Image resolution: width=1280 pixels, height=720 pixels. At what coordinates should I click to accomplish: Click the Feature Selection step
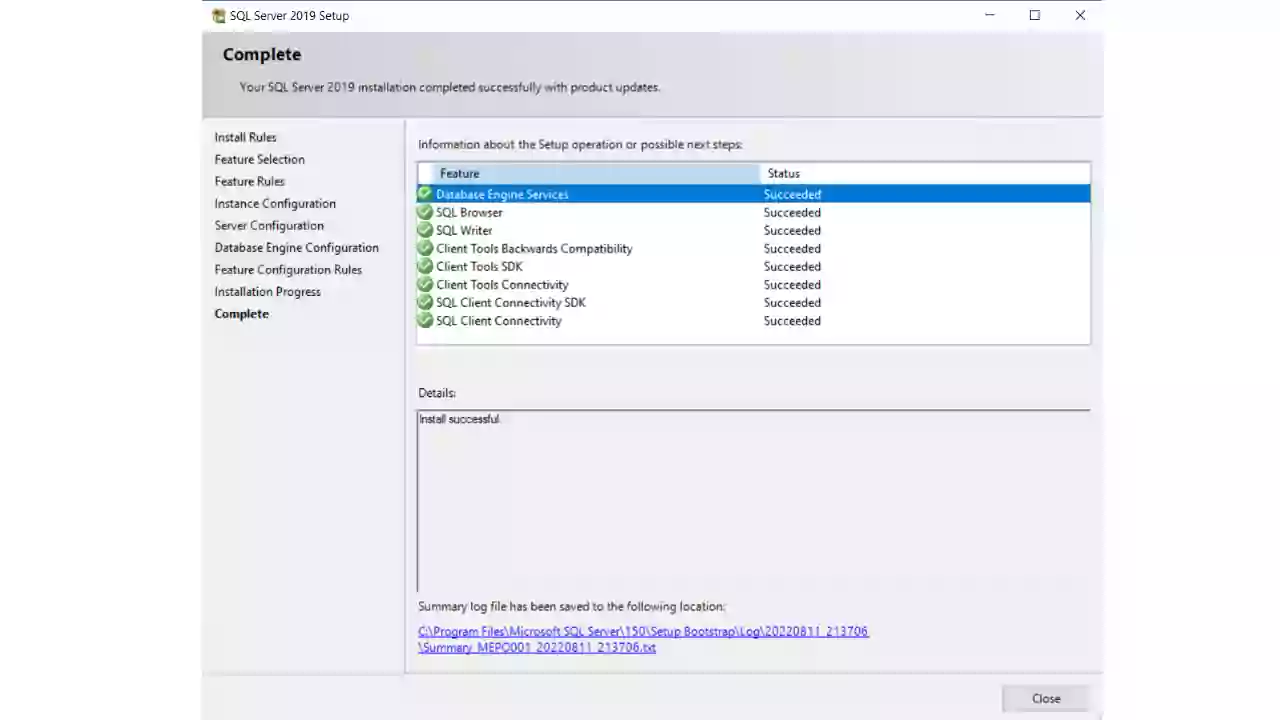tap(259, 159)
